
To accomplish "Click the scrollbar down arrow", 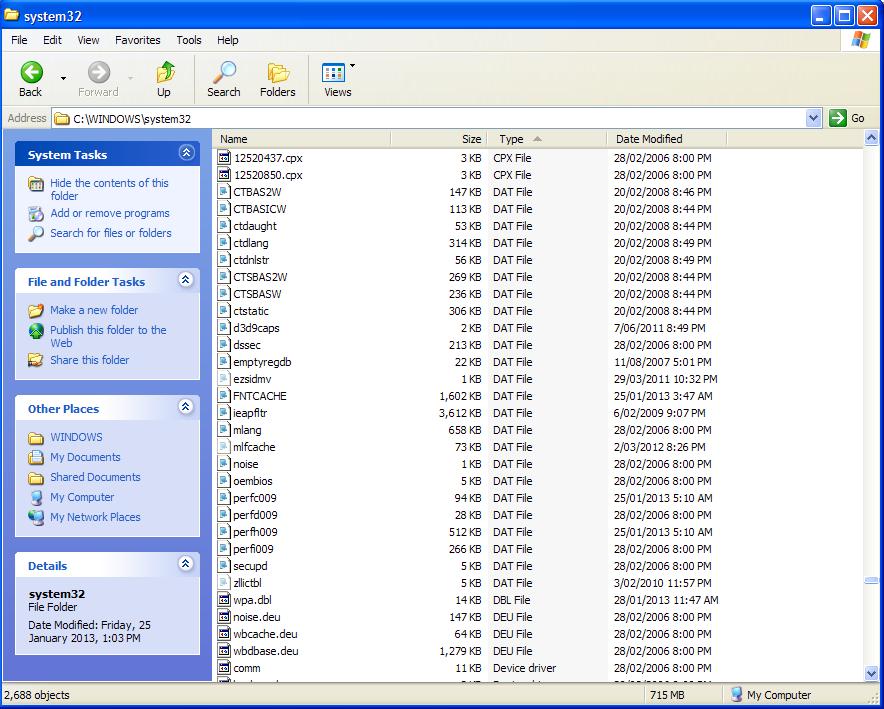I will click(x=871, y=673).
